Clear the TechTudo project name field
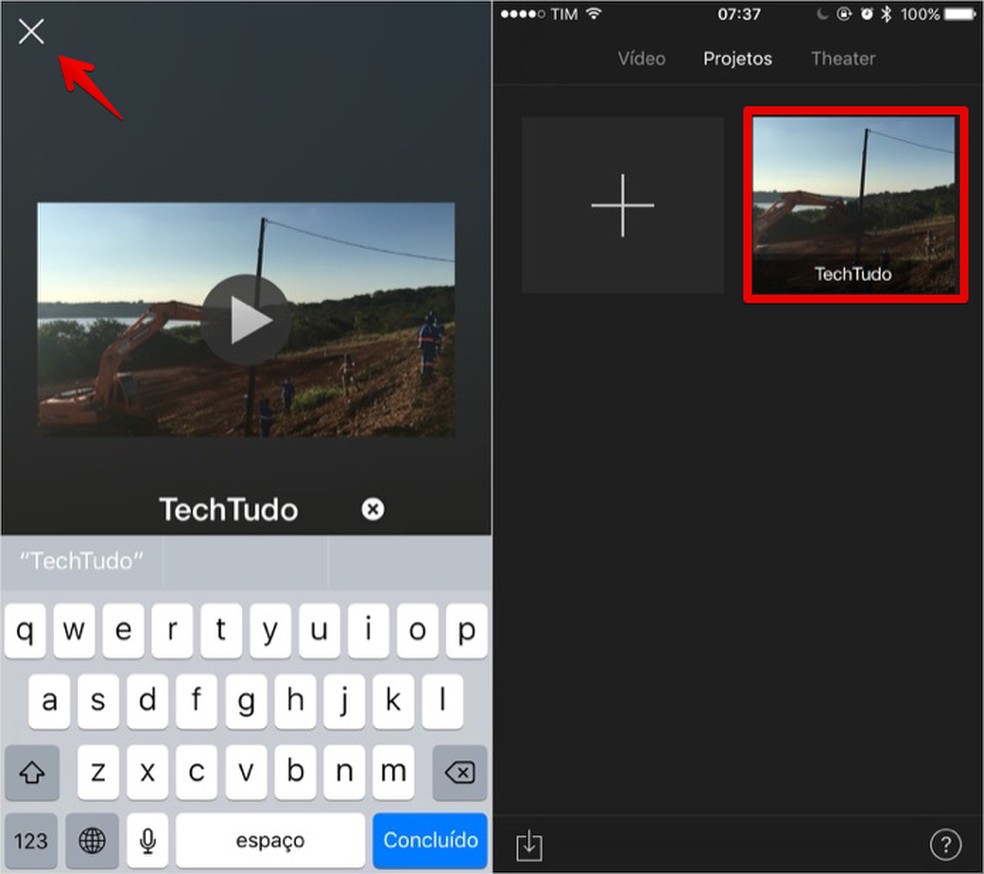Viewport: 984px width, 874px height. 373,509
